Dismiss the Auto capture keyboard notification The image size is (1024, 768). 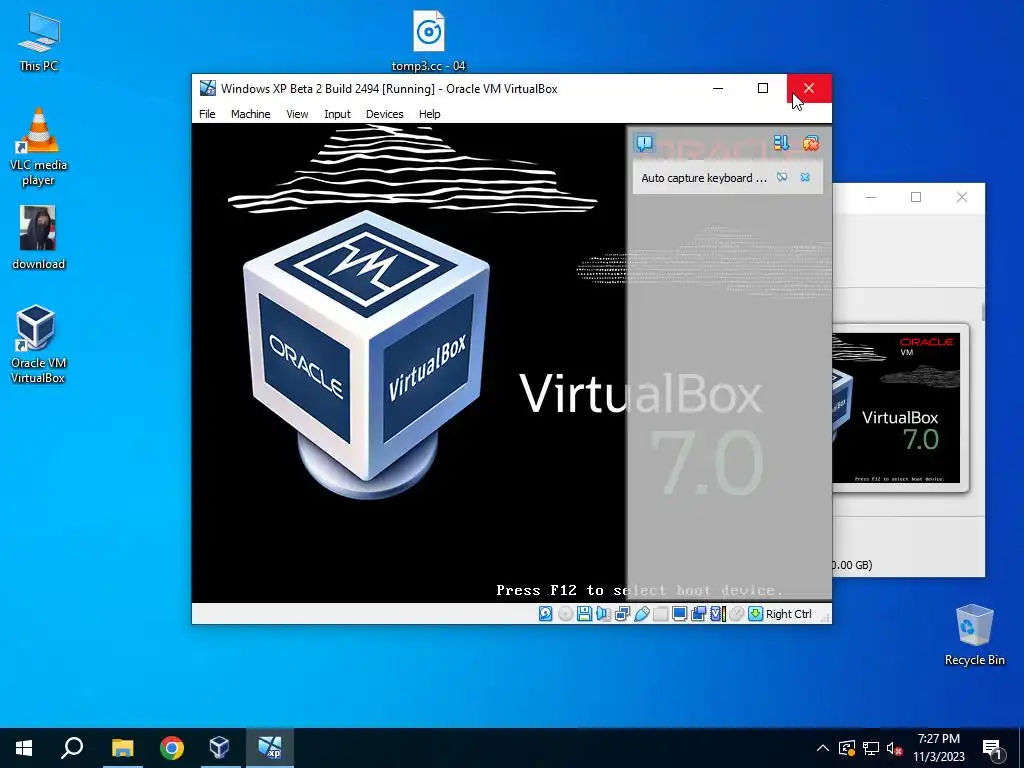(x=805, y=178)
